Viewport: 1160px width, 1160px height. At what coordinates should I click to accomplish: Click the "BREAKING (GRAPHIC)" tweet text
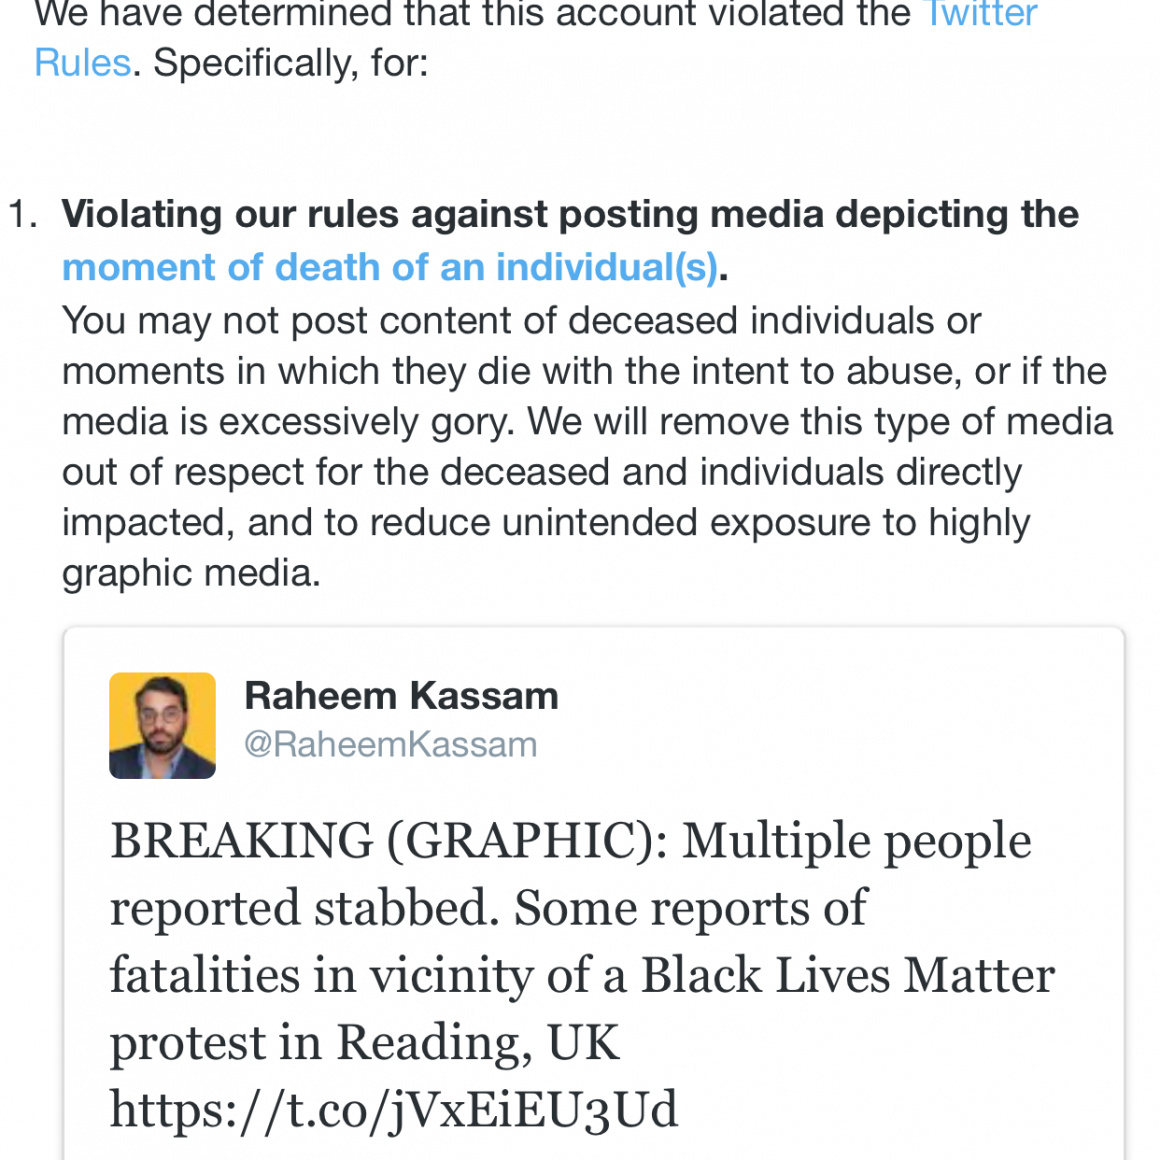[x=388, y=841]
